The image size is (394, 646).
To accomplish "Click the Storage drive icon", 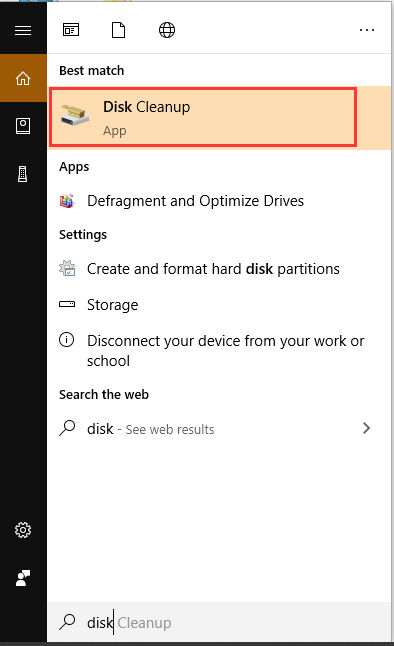I will click(x=67, y=304).
